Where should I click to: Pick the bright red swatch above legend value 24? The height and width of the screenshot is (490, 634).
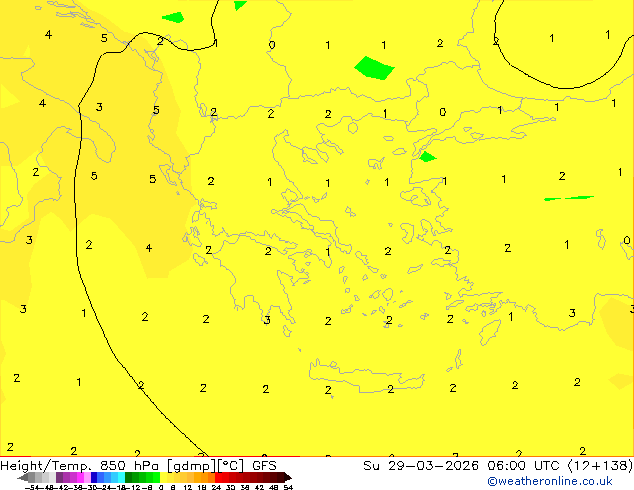218,477
